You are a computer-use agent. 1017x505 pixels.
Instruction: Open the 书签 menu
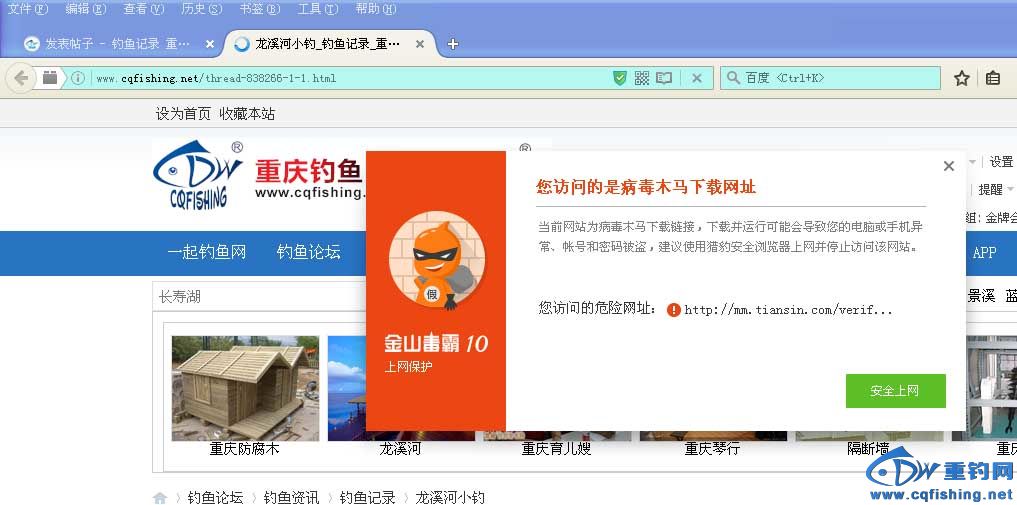coord(259,9)
